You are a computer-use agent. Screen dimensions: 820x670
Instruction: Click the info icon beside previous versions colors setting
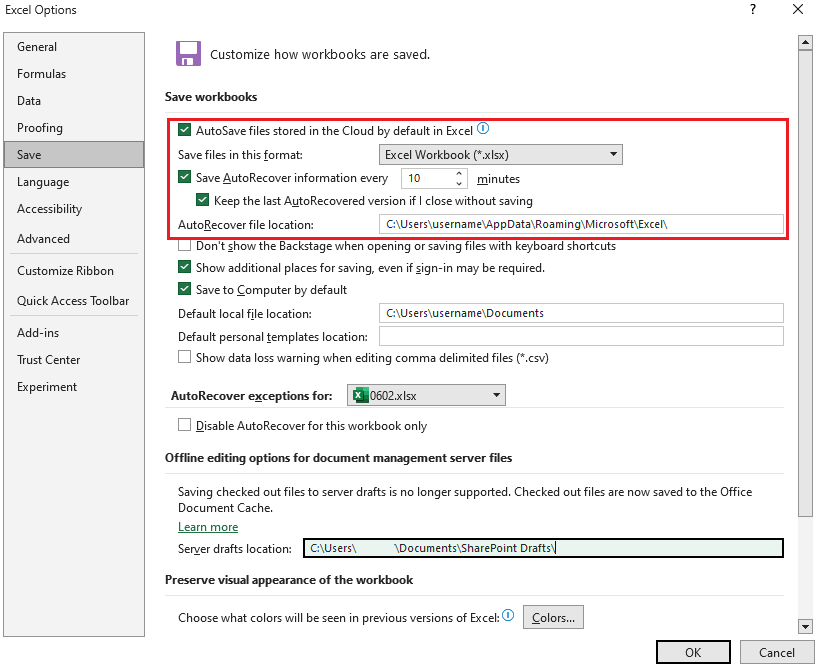[509, 616]
